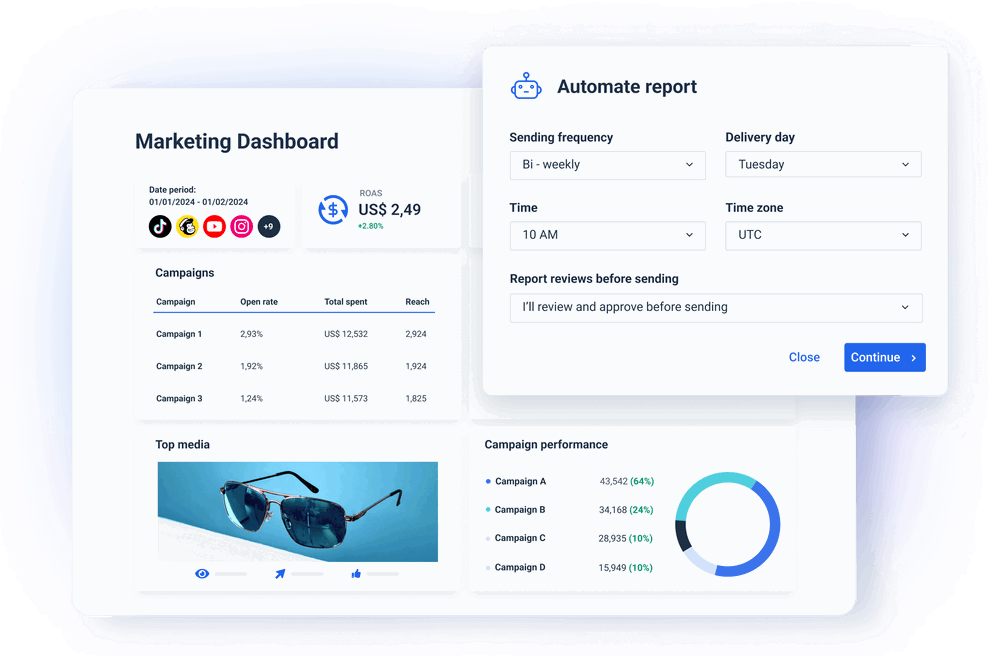The height and width of the screenshot is (656, 992).
Task: Click the Close link in the dialog
Action: point(804,357)
